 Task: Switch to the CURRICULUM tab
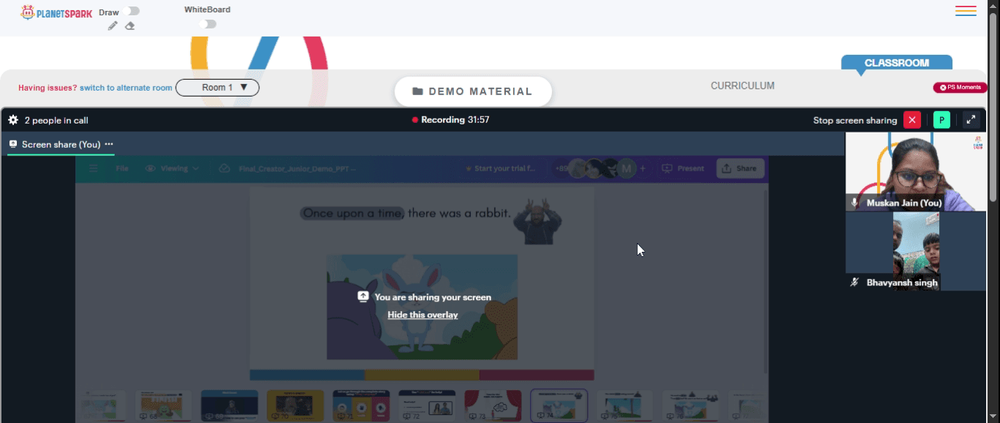[742, 85]
